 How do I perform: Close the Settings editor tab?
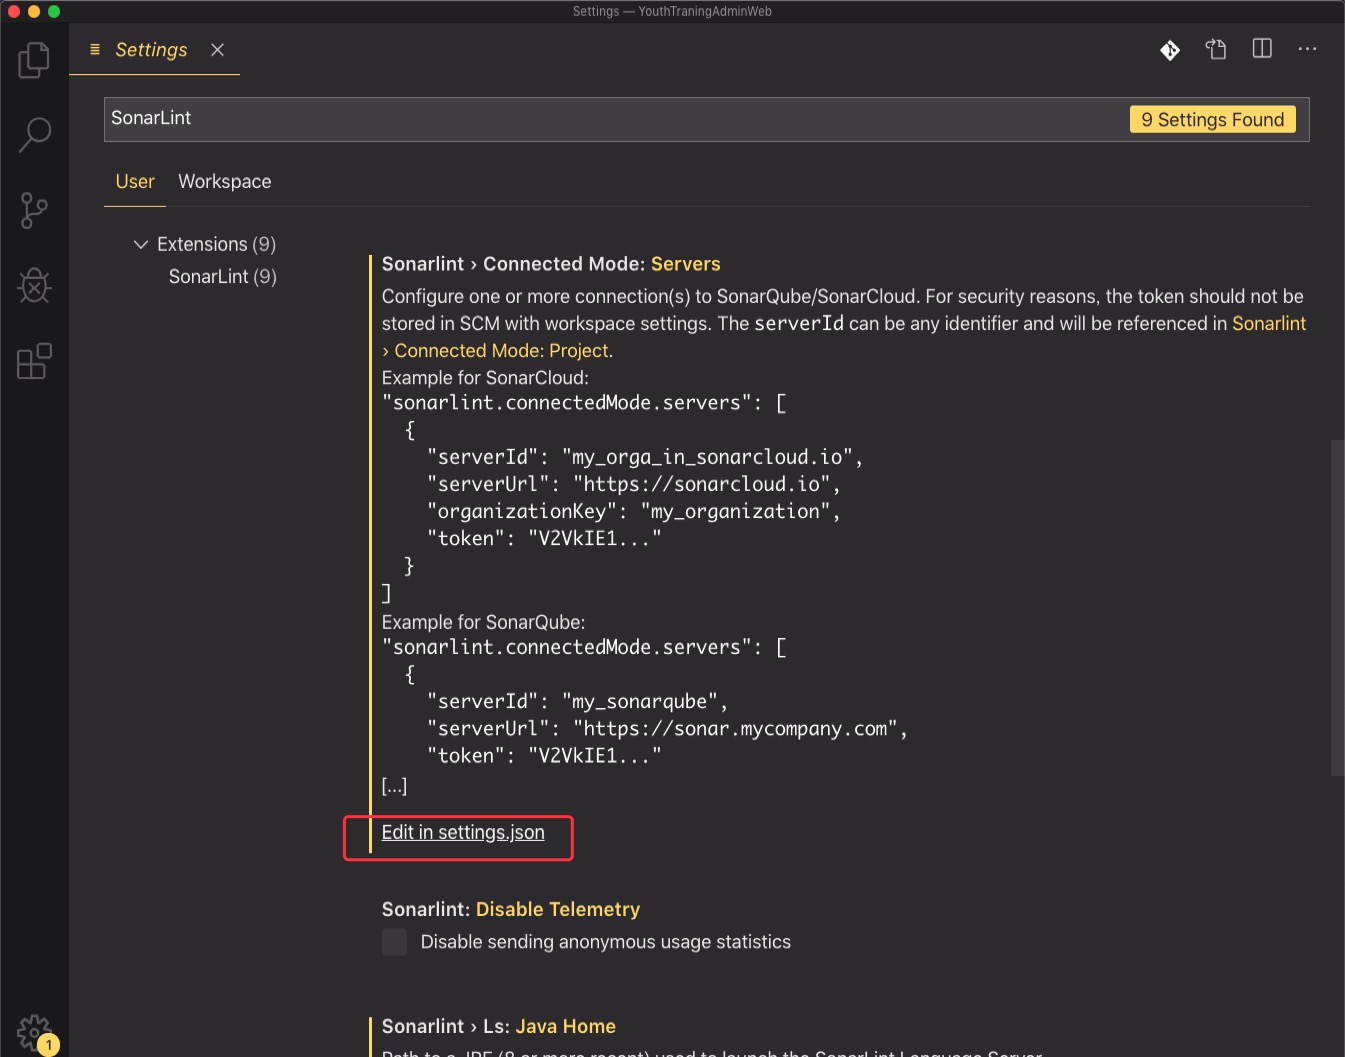click(217, 50)
